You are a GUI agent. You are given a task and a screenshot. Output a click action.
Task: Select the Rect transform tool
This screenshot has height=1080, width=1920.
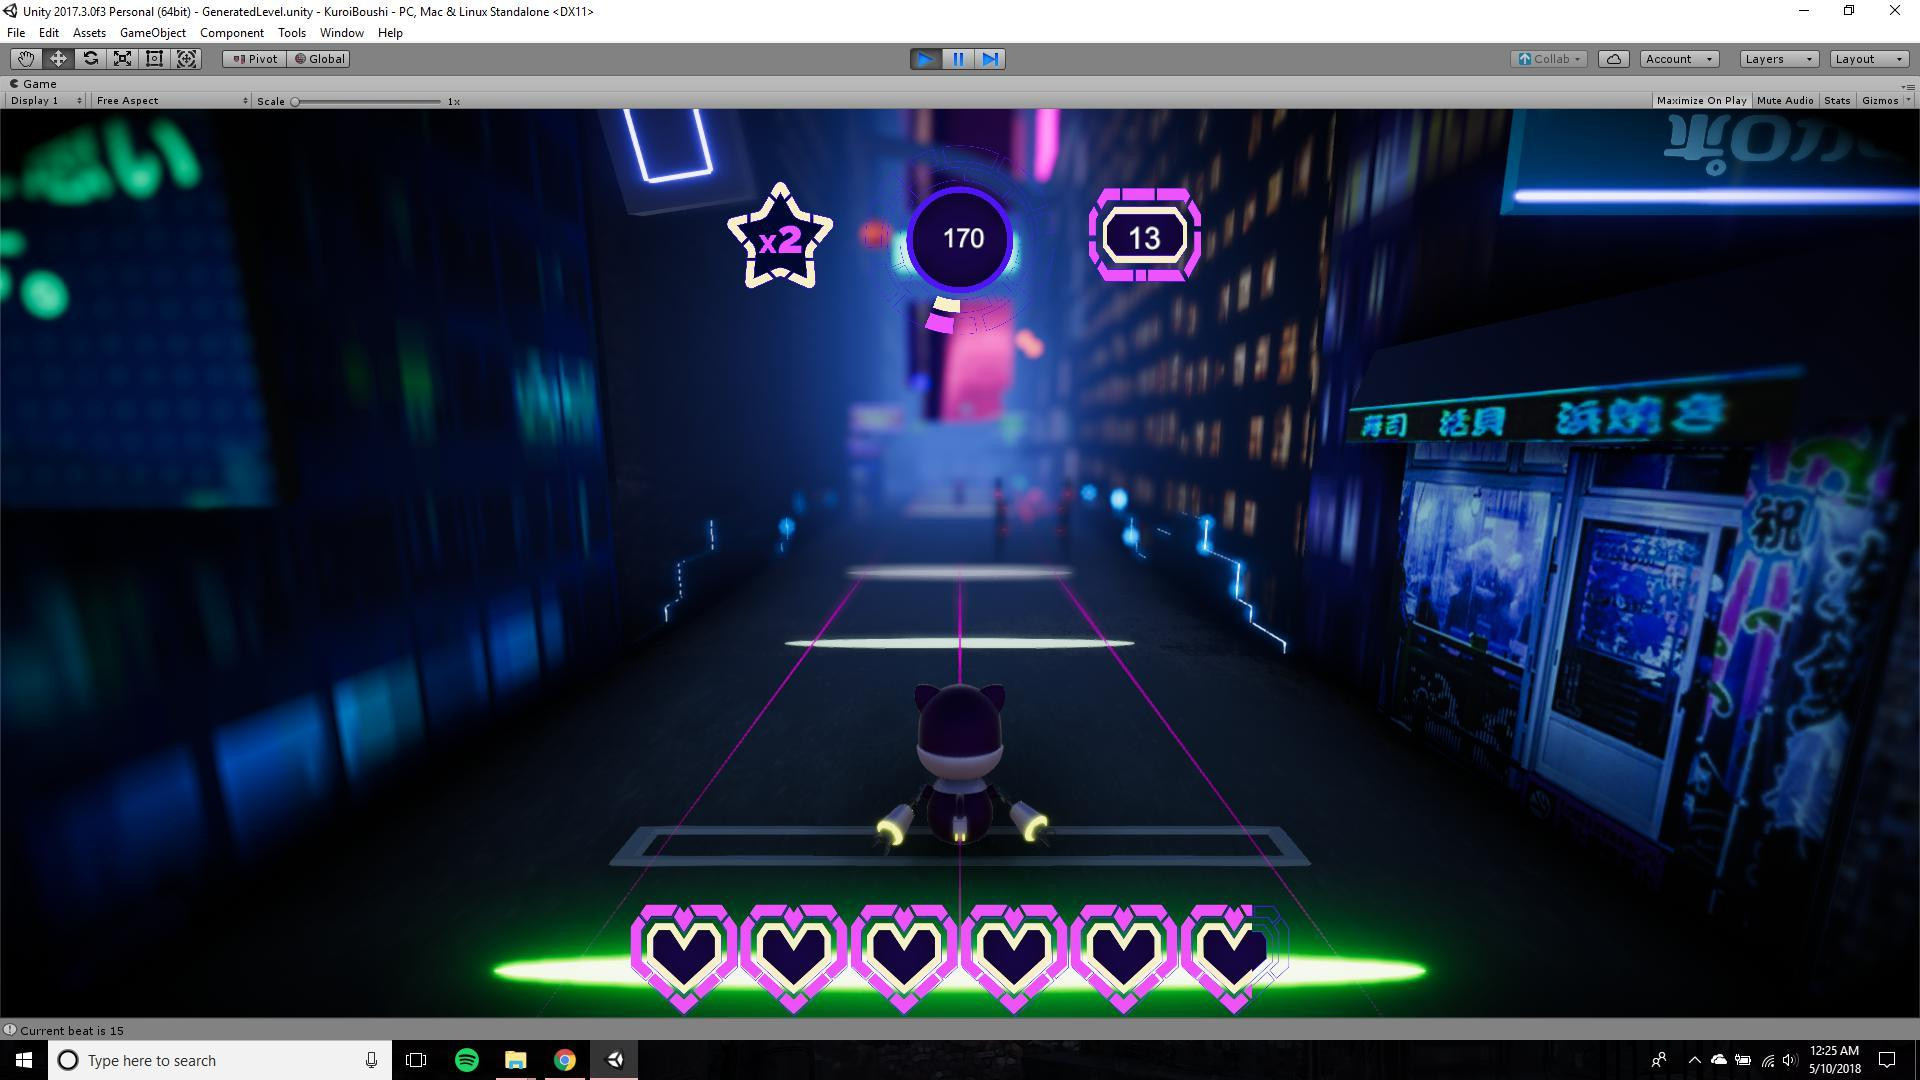pyautogui.click(x=154, y=59)
